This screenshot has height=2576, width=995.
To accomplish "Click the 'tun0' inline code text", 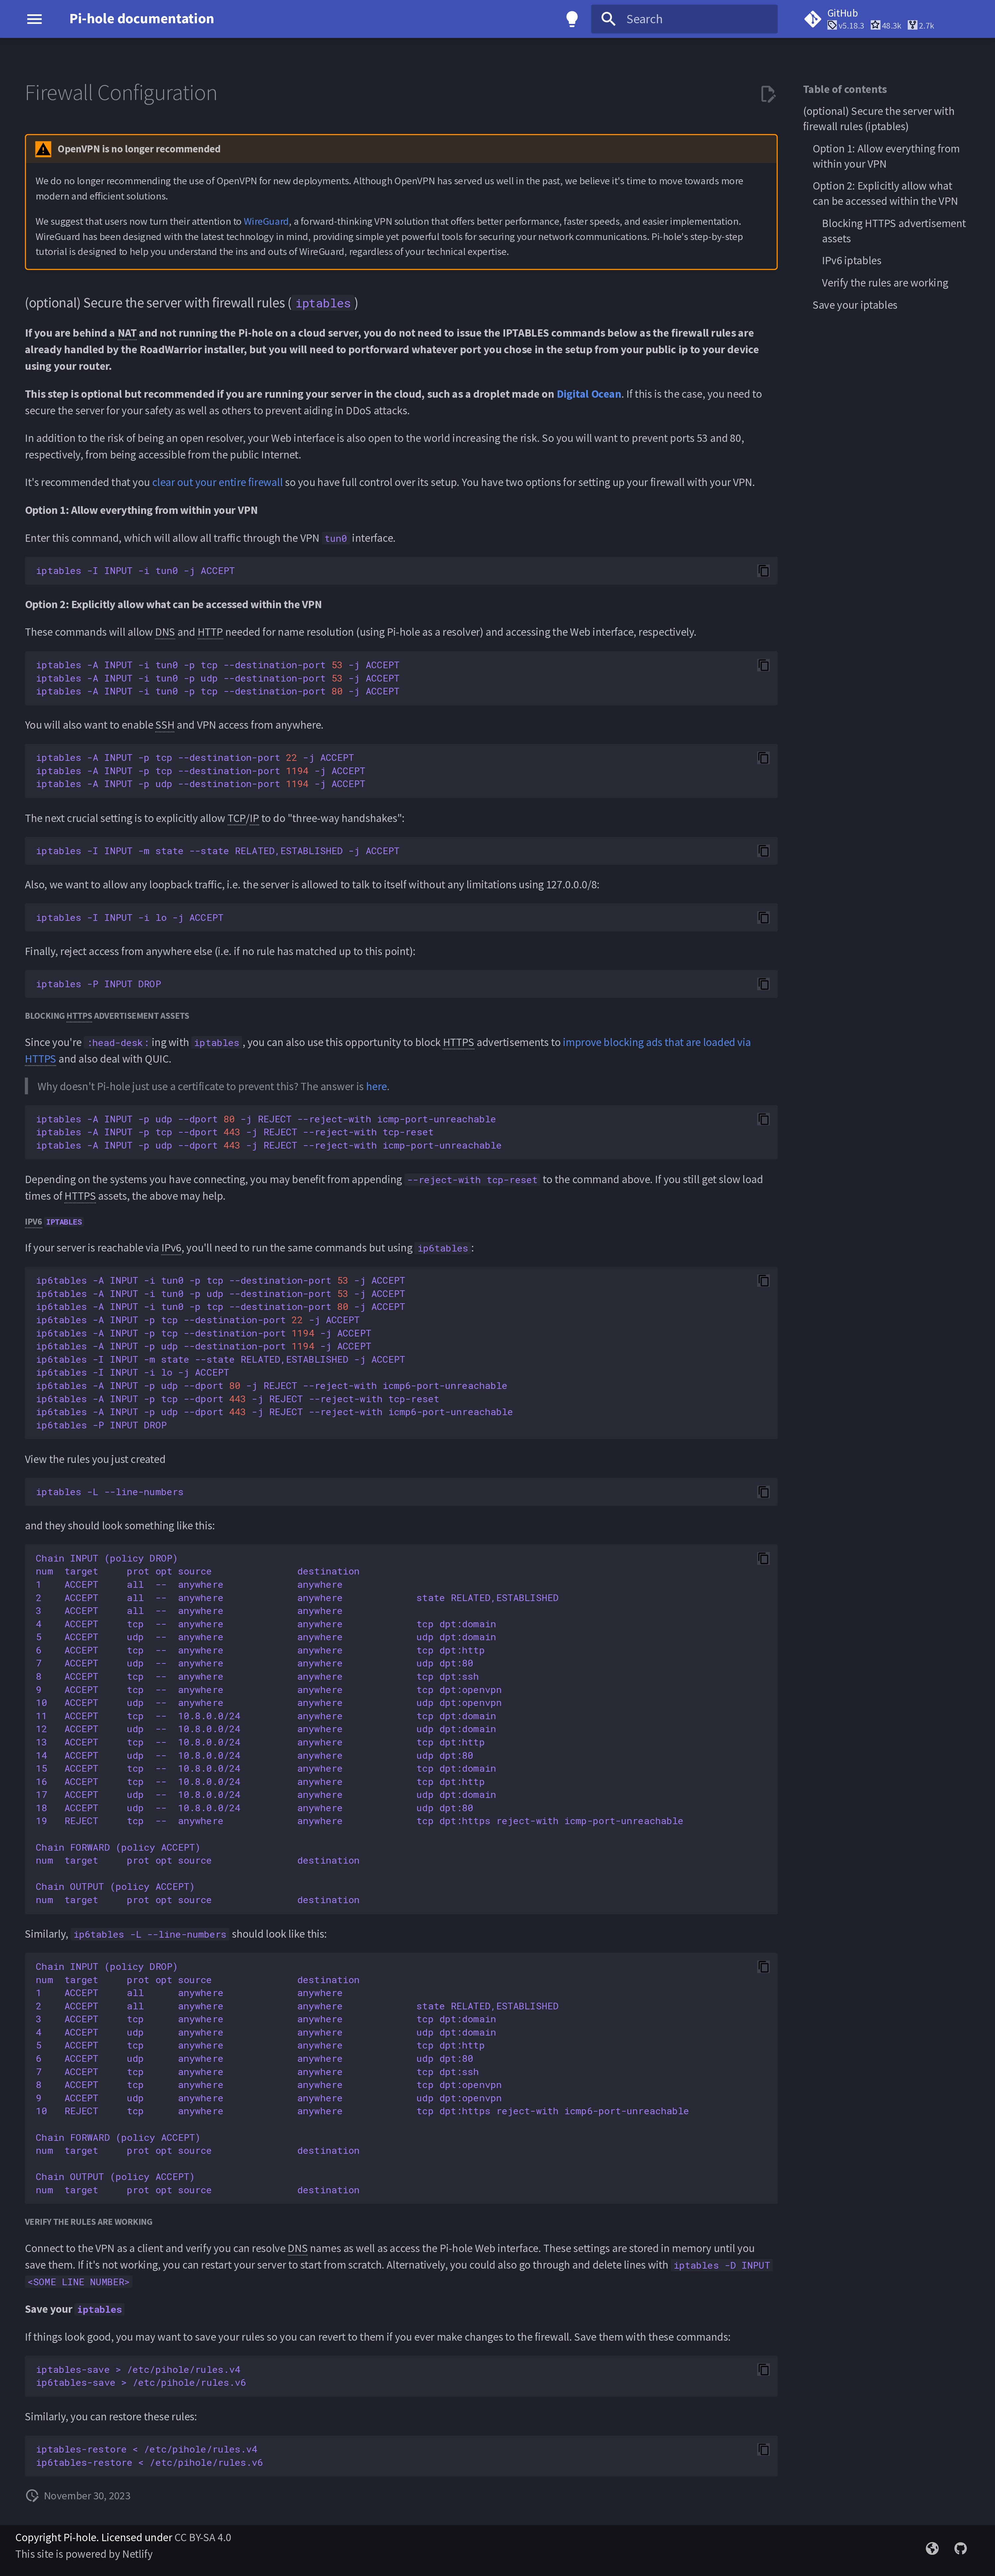I will (x=336, y=539).
